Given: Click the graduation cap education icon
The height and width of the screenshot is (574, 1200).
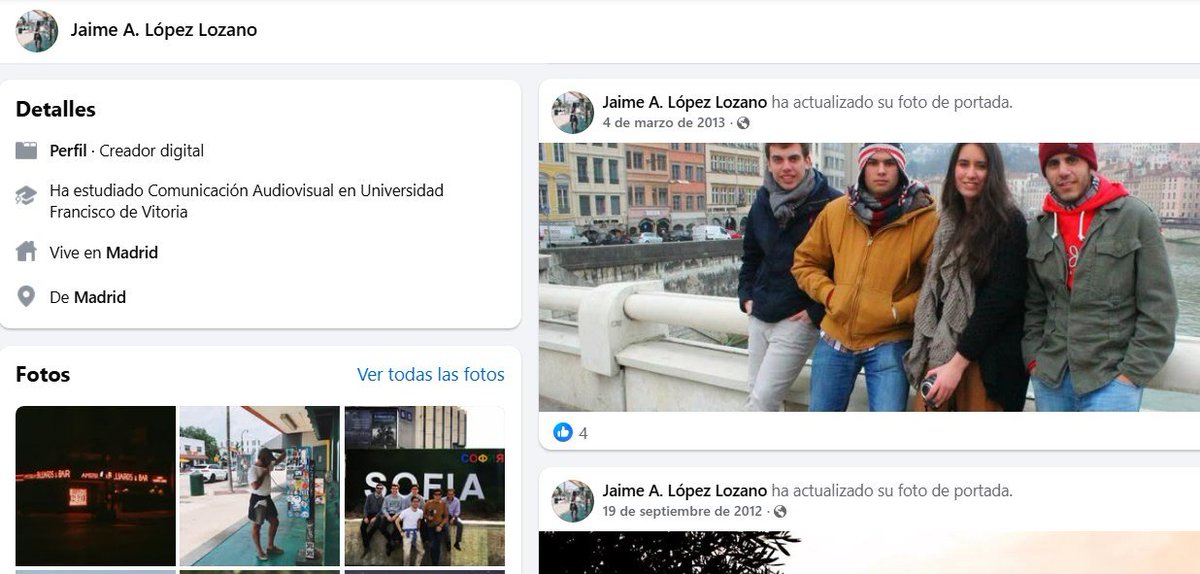Looking at the screenshot, I should coord(26,195).
